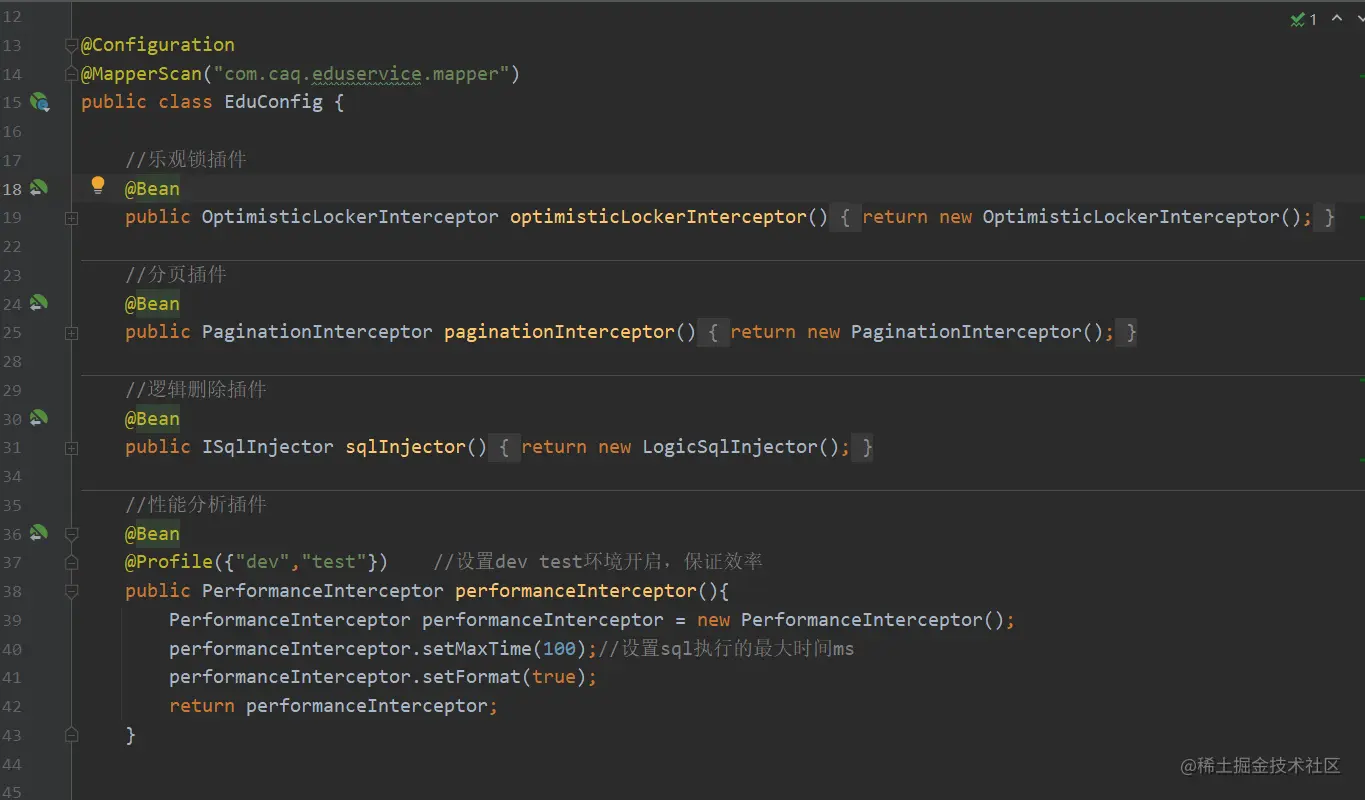Click the "test" string in @Profile
Viewport: 1365px width, 800px height.
(x=333, y=562)
